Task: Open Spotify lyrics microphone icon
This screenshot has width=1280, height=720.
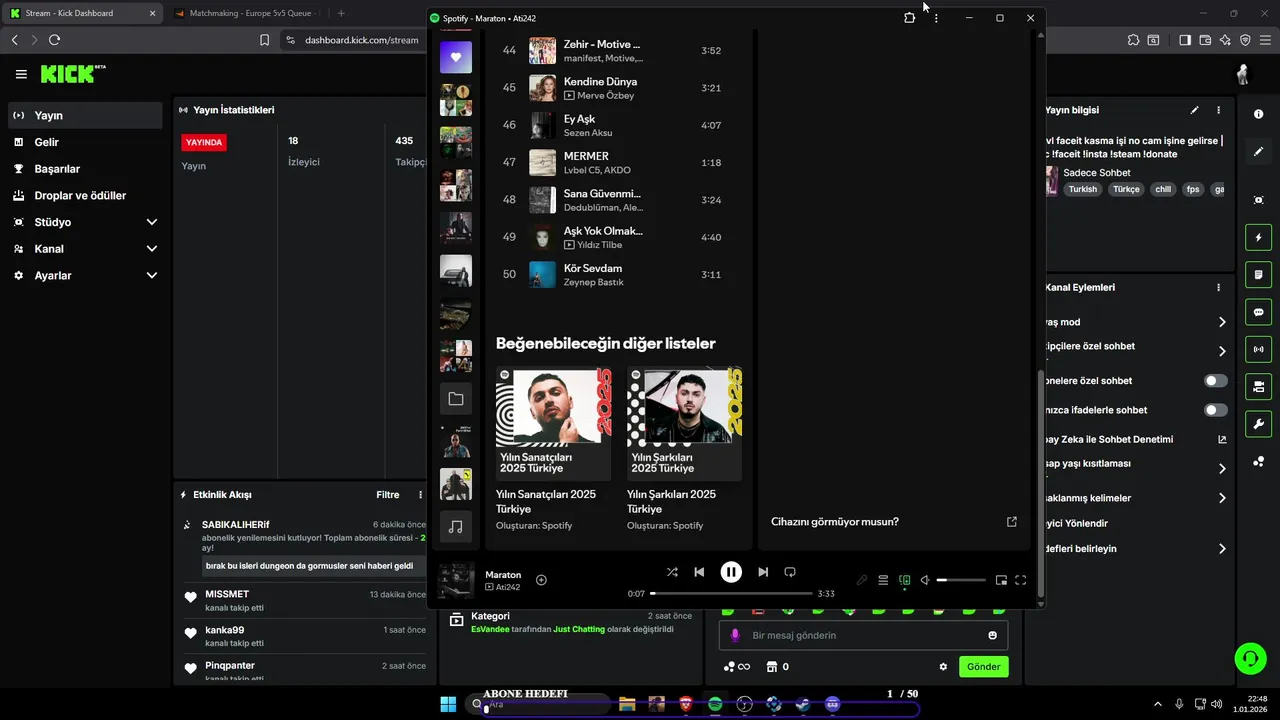Action: coord(862,580)
